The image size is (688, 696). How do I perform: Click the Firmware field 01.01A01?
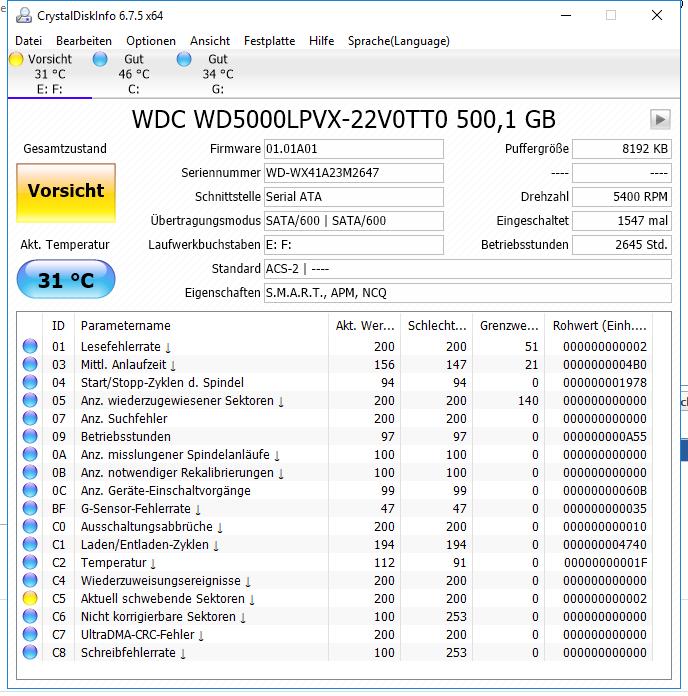(x=354, y=149)
